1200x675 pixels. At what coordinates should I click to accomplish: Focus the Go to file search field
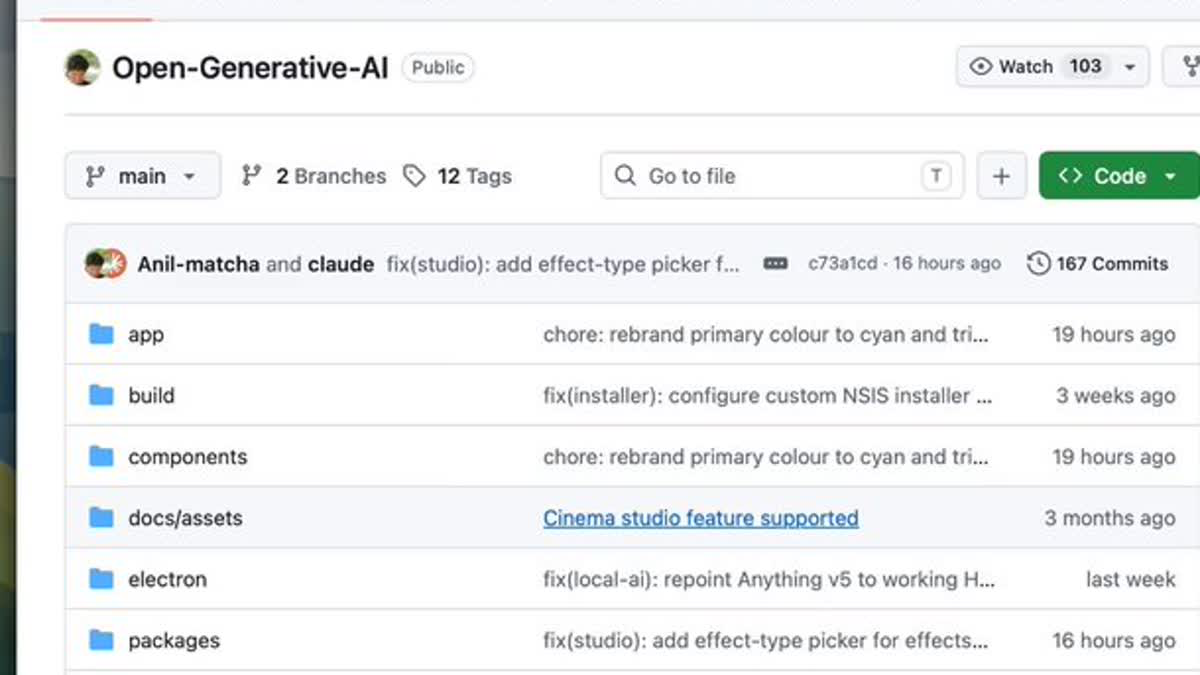pos(782,176)
